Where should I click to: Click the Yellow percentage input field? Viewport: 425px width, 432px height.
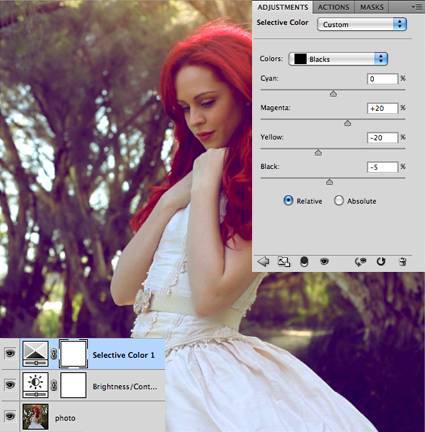click(382, 138)
